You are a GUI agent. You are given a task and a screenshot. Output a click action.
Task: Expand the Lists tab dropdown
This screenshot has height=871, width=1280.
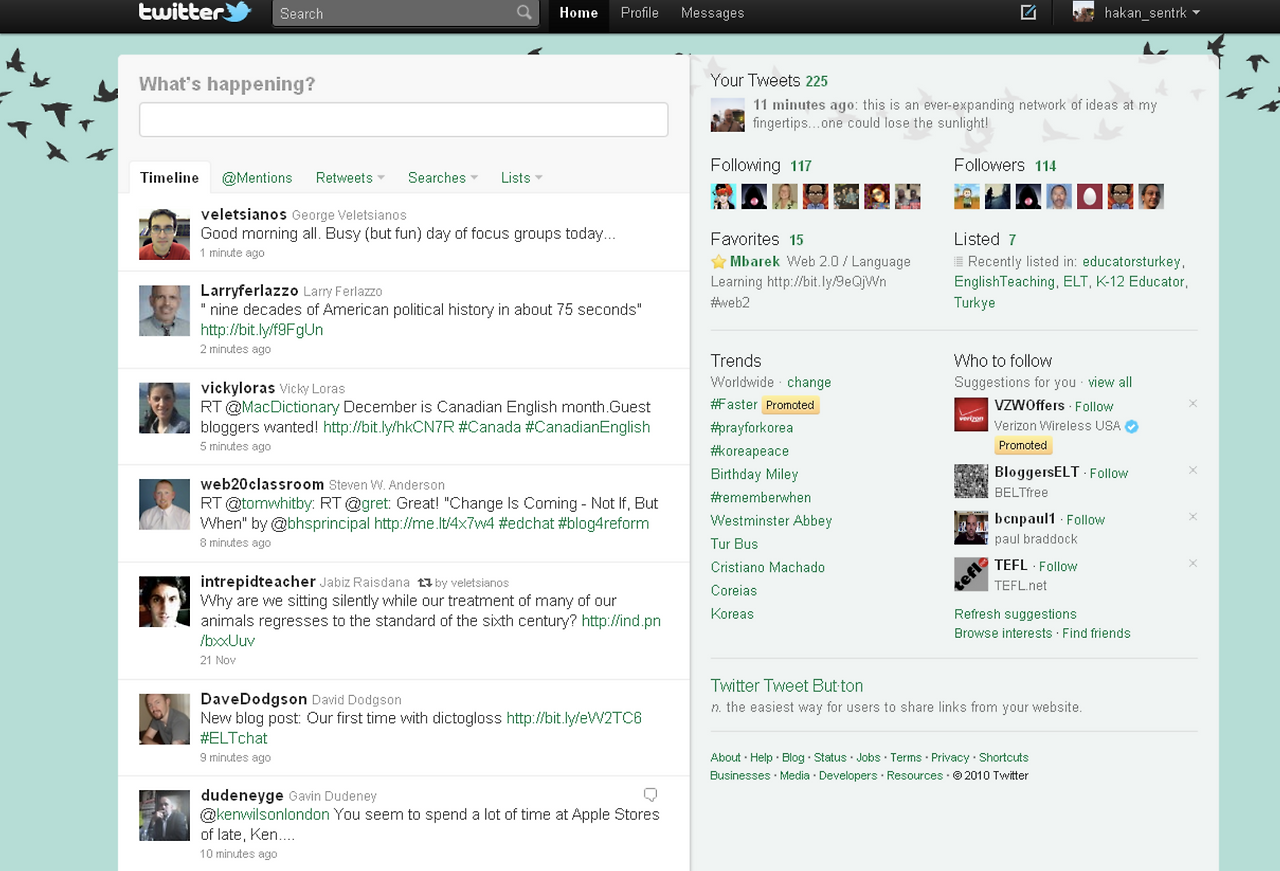(x=539, y=178)
